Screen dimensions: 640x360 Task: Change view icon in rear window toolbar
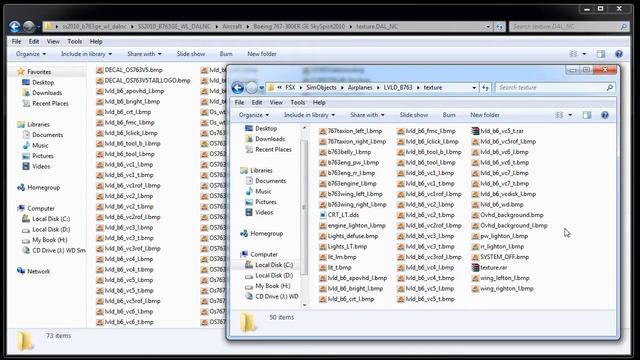tap(573, 54)
